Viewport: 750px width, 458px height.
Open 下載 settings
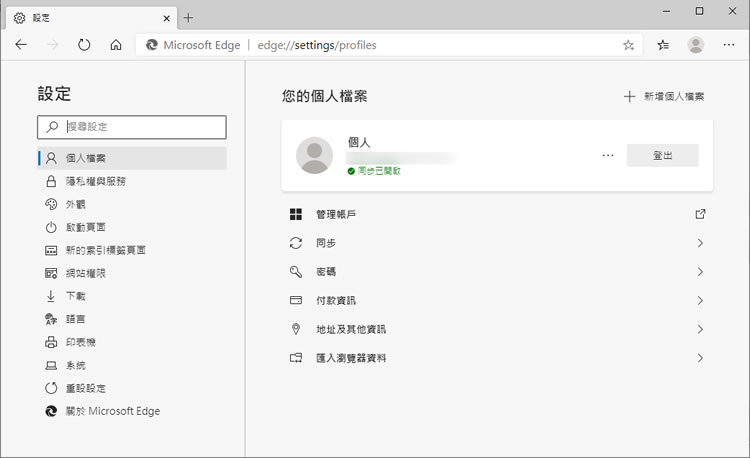pyautogui.click(x=132, y=296)
